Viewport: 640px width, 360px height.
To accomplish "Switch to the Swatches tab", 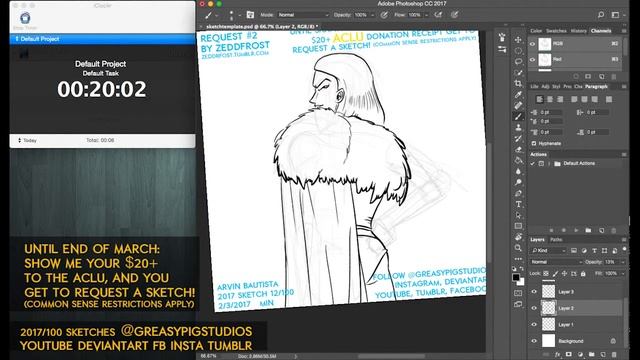I will 556,31.
